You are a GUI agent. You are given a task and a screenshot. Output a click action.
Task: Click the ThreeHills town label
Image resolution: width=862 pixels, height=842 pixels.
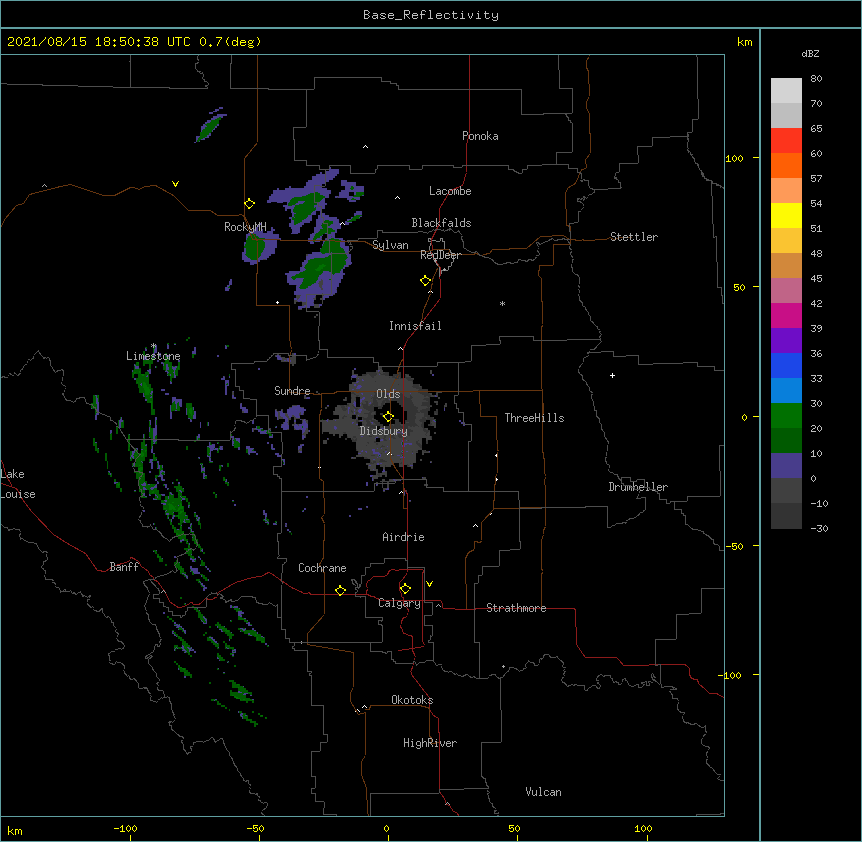(x=534, y=418)
